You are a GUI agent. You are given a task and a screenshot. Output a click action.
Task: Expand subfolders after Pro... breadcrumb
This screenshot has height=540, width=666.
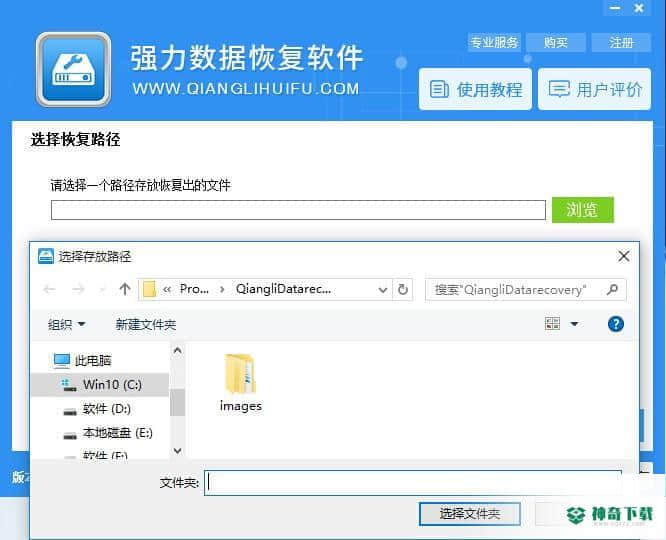[x=222, y=290]
